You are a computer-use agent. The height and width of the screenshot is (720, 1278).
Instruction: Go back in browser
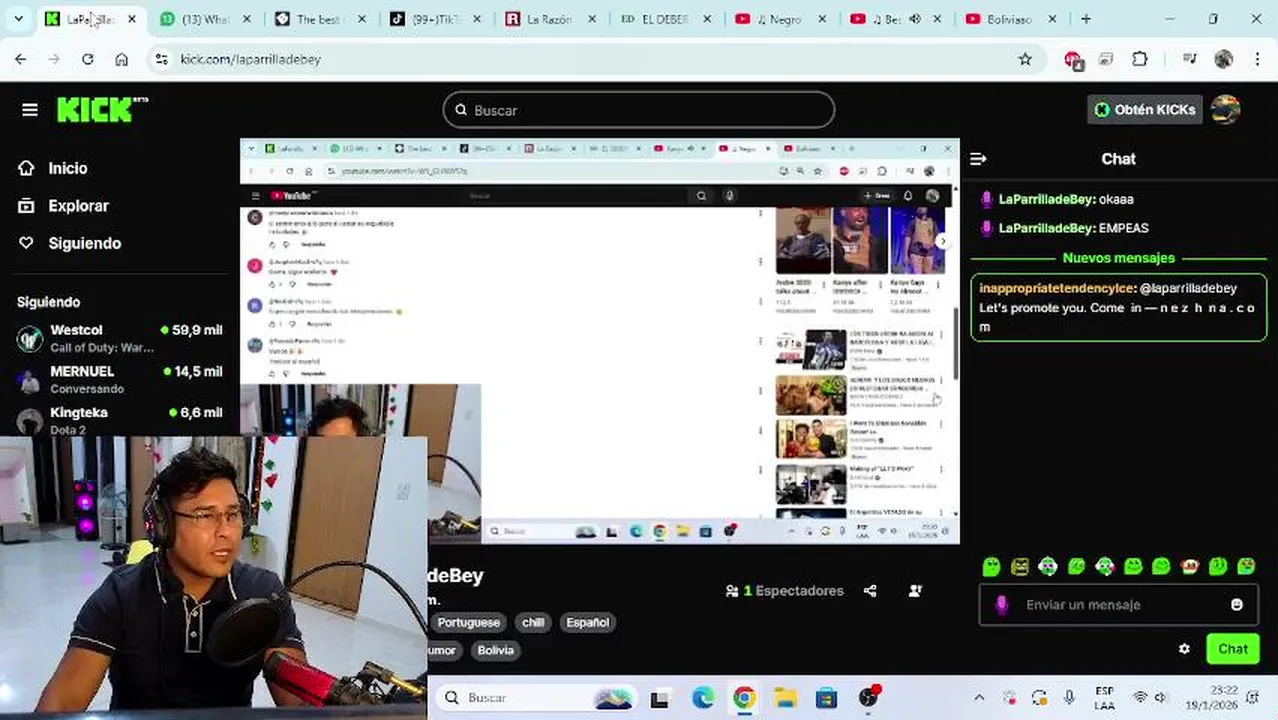point(21,59)
